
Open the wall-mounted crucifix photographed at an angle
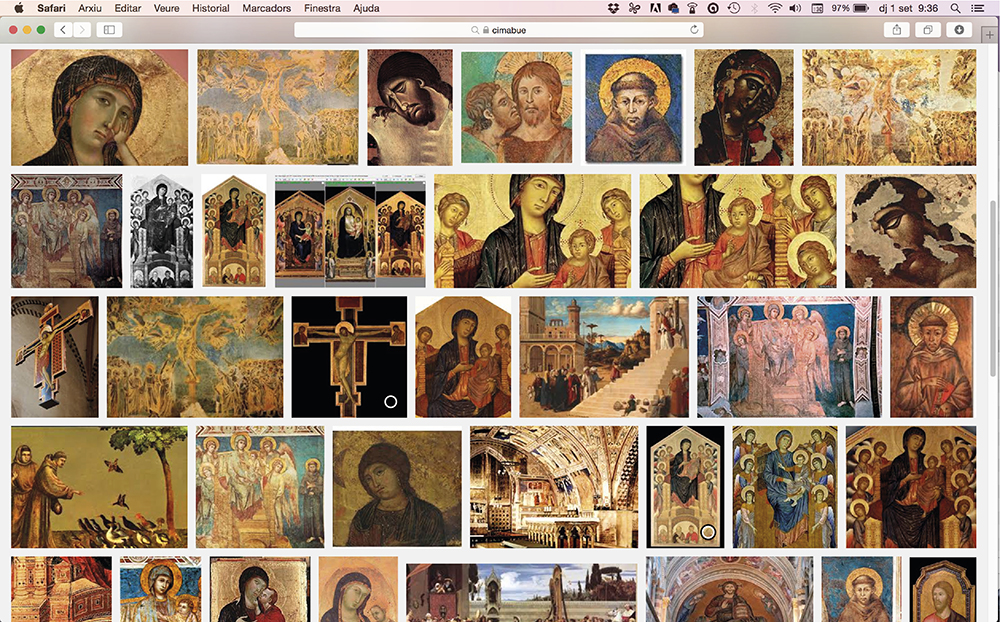point(55,357)
